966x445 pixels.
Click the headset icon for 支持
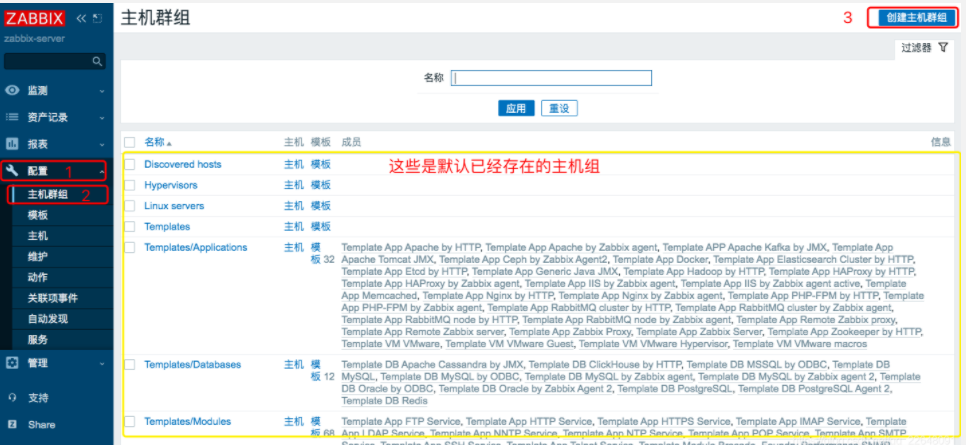(12, 398)
